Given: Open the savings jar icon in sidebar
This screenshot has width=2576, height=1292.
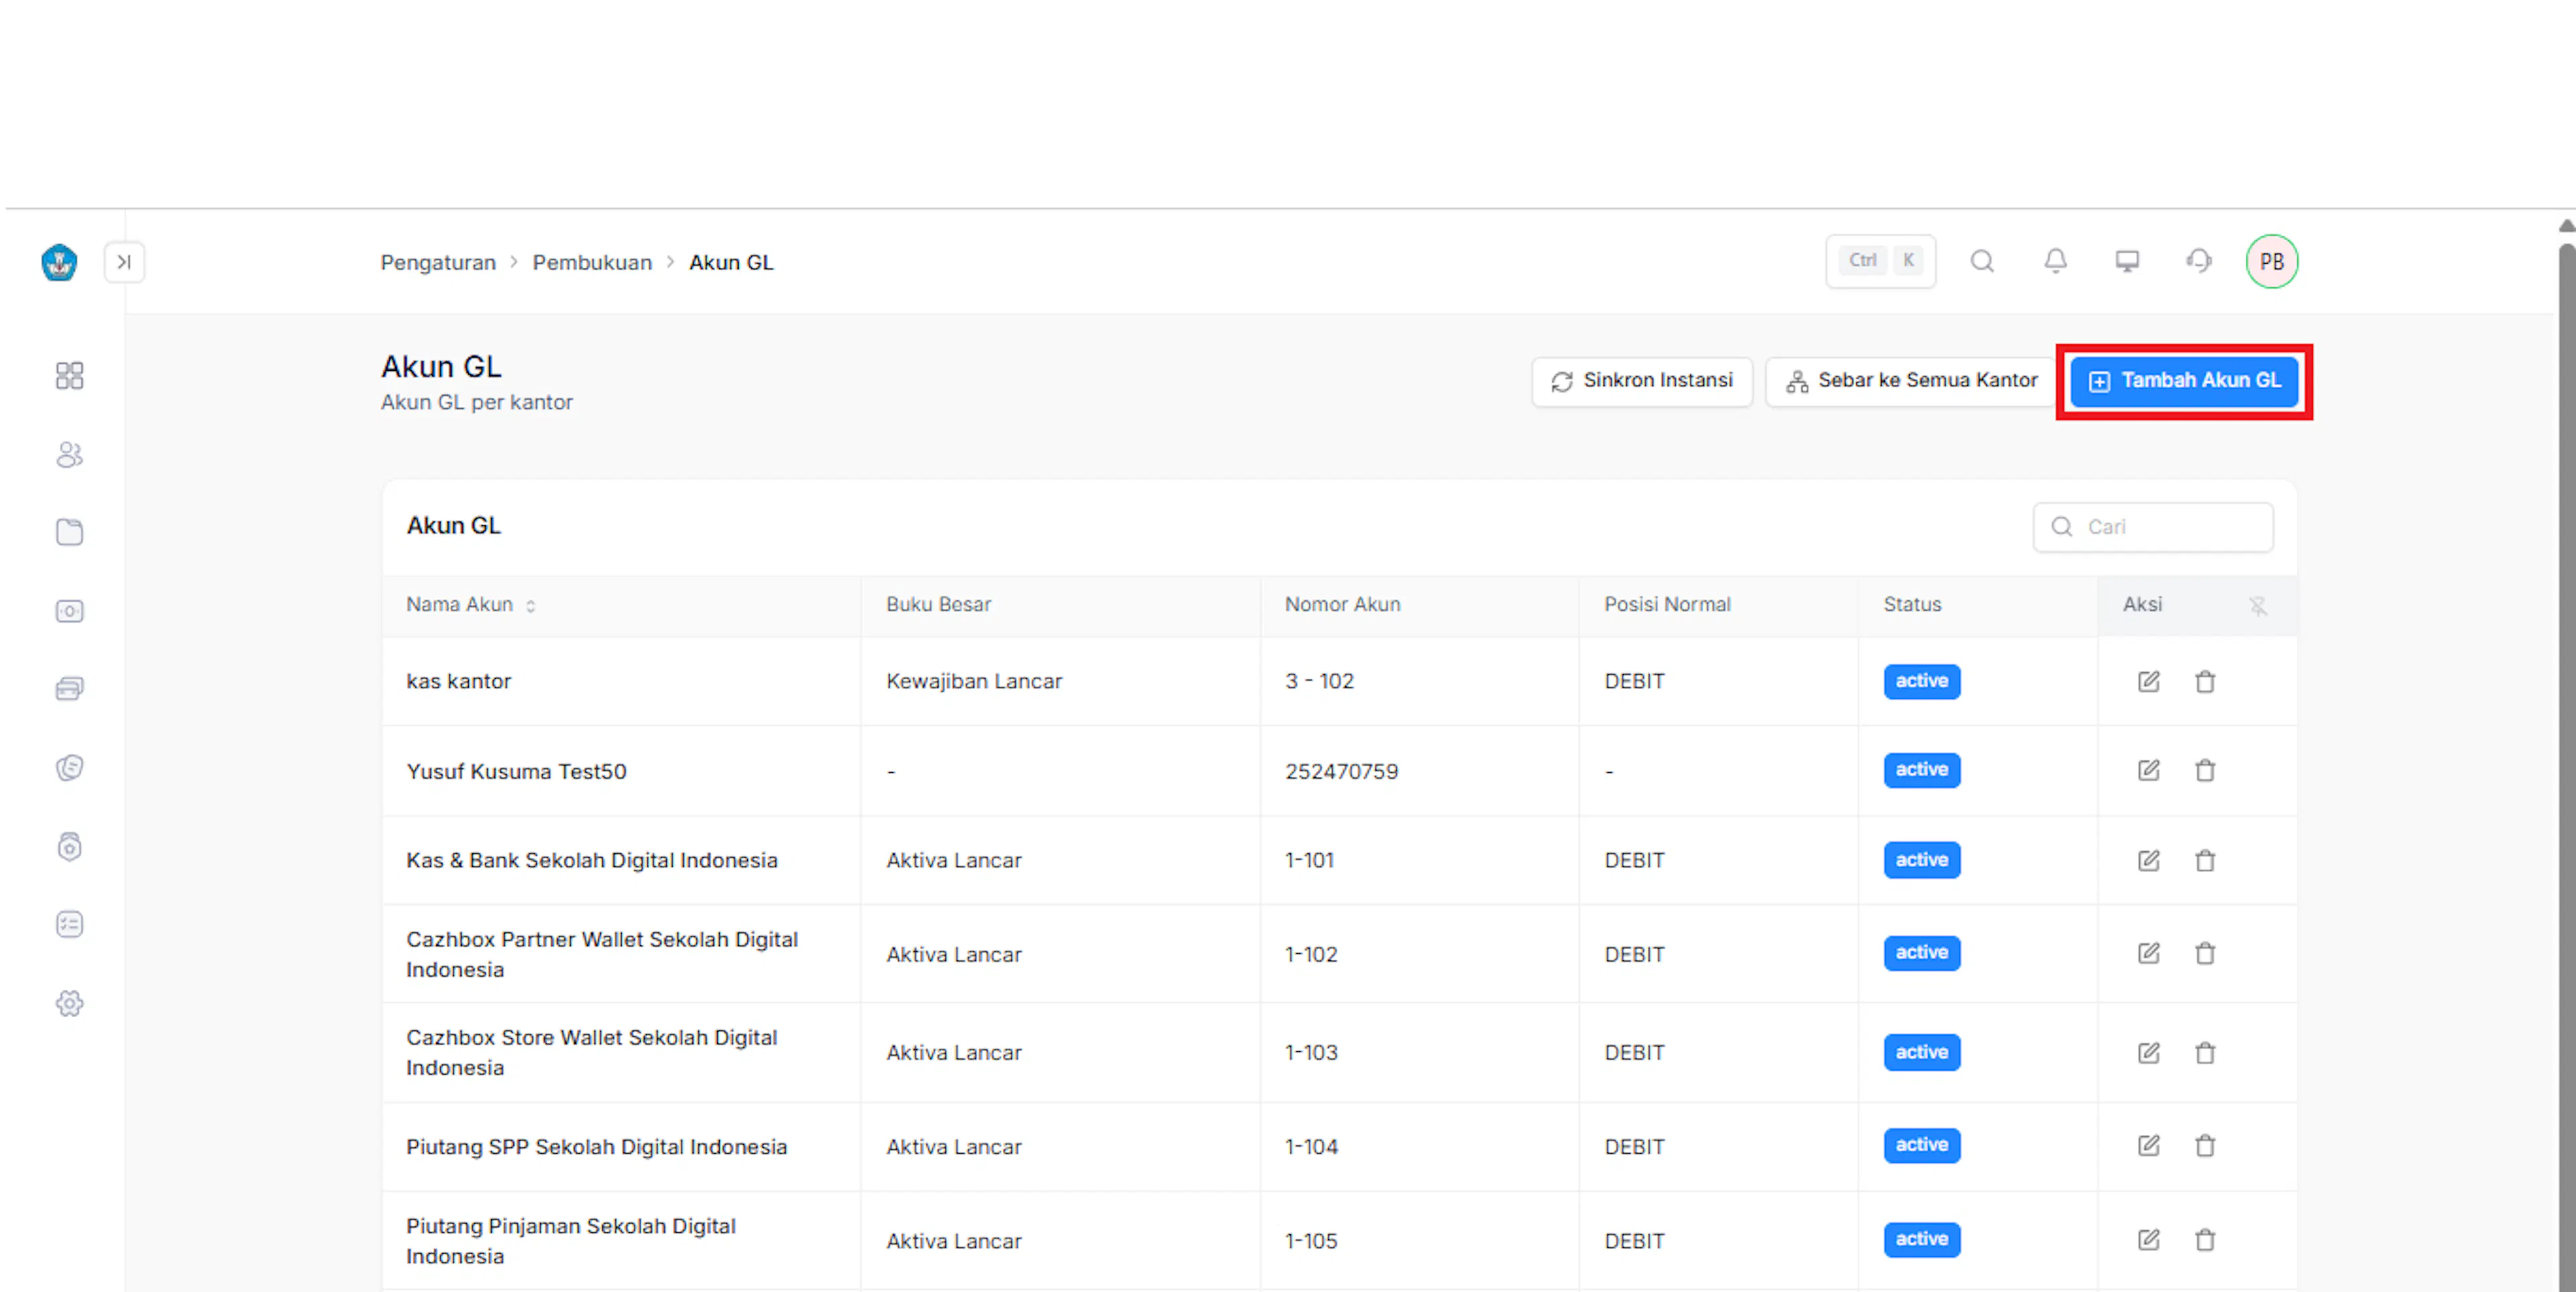Looking at the screenshot, I should click(69, 847).
